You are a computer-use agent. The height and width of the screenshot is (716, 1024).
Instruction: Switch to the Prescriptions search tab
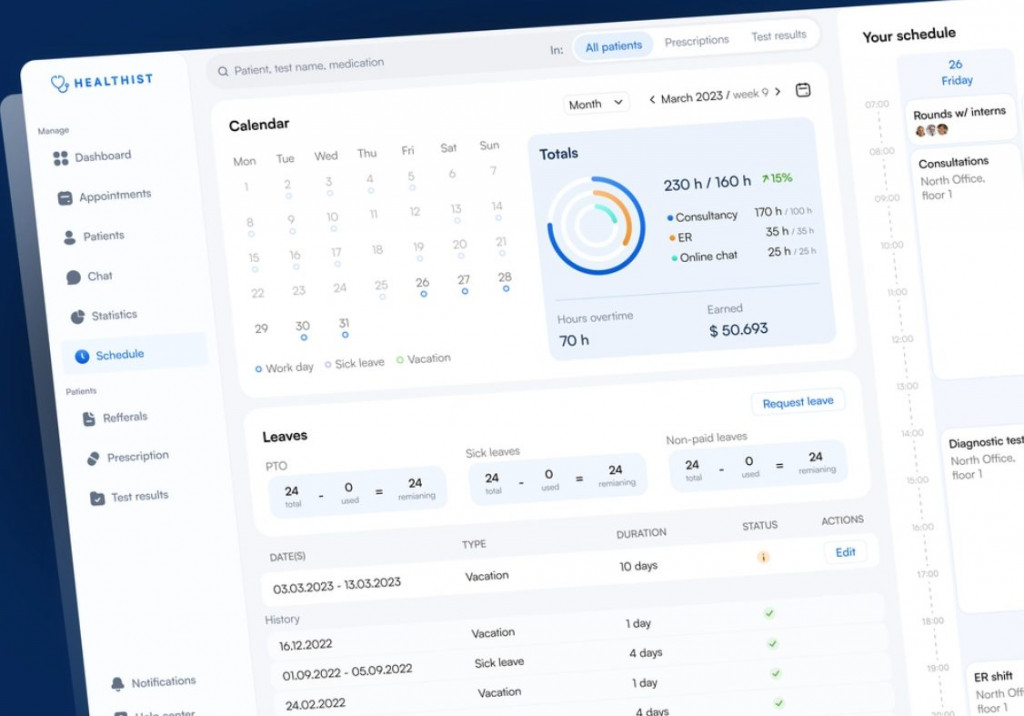(696, 40)
